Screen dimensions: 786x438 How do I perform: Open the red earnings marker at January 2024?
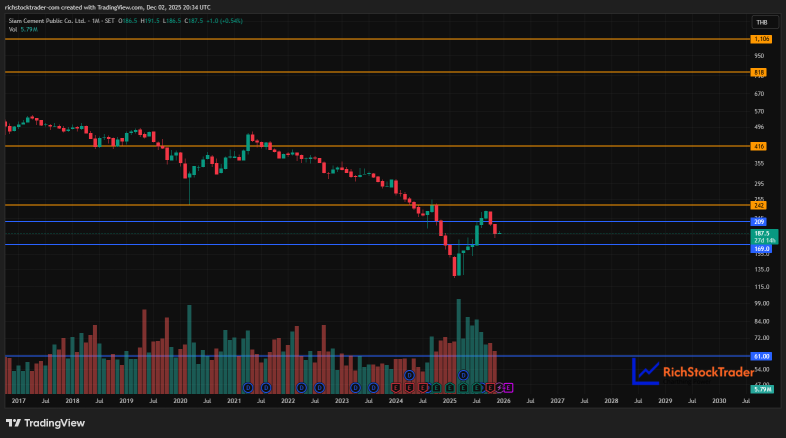[x=396, y=388]
